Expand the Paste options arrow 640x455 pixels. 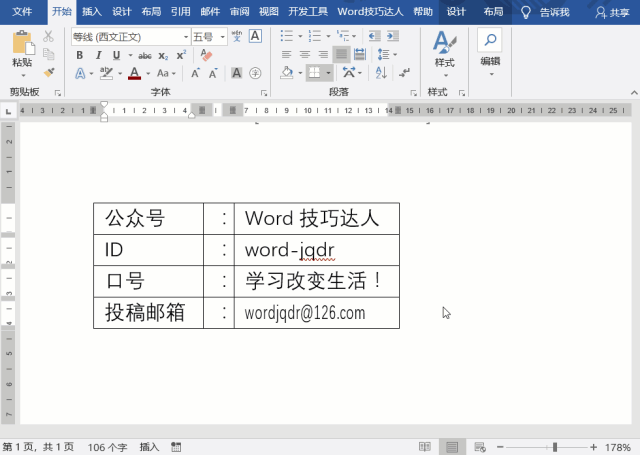coord(23,75)
